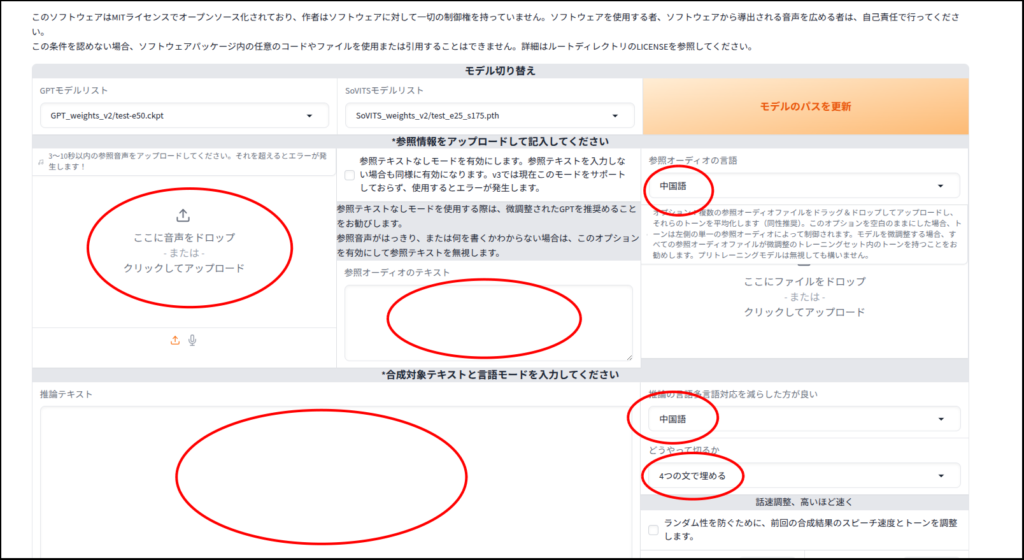
Task: Click the microphone record icon
Action: coord(192,340)
